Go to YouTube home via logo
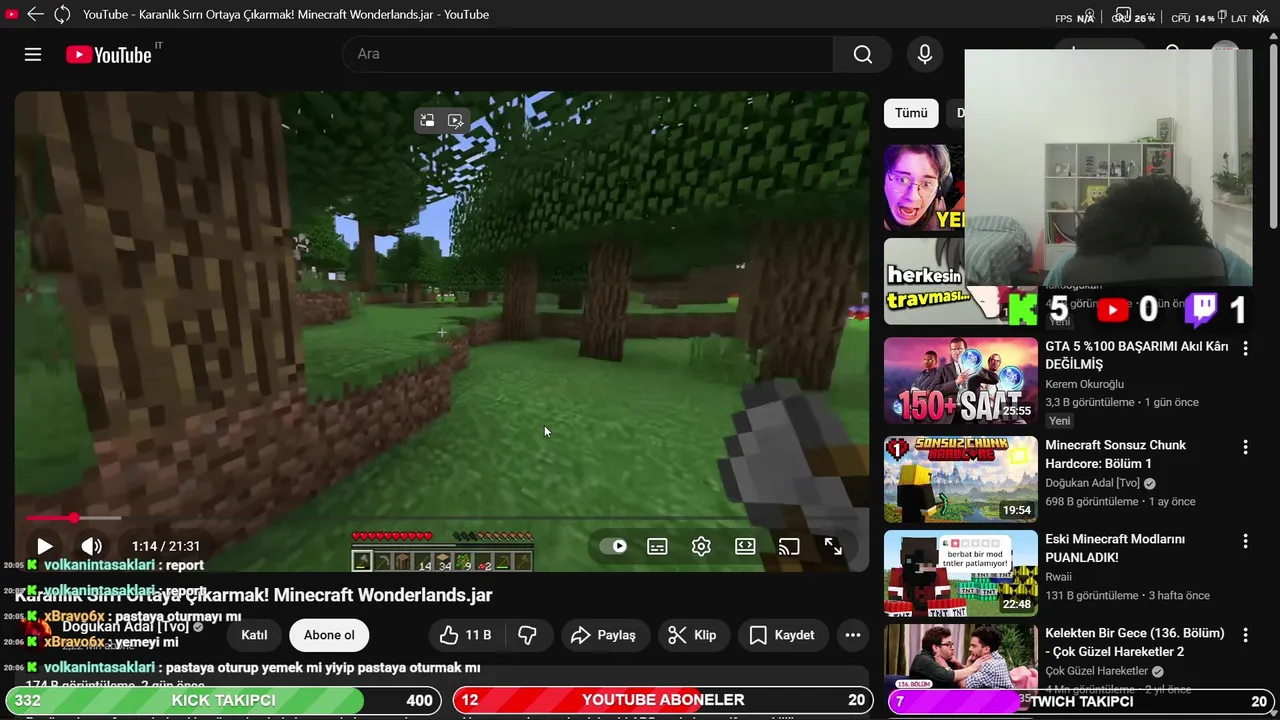1280x720 pixels. tap(109, 55)
